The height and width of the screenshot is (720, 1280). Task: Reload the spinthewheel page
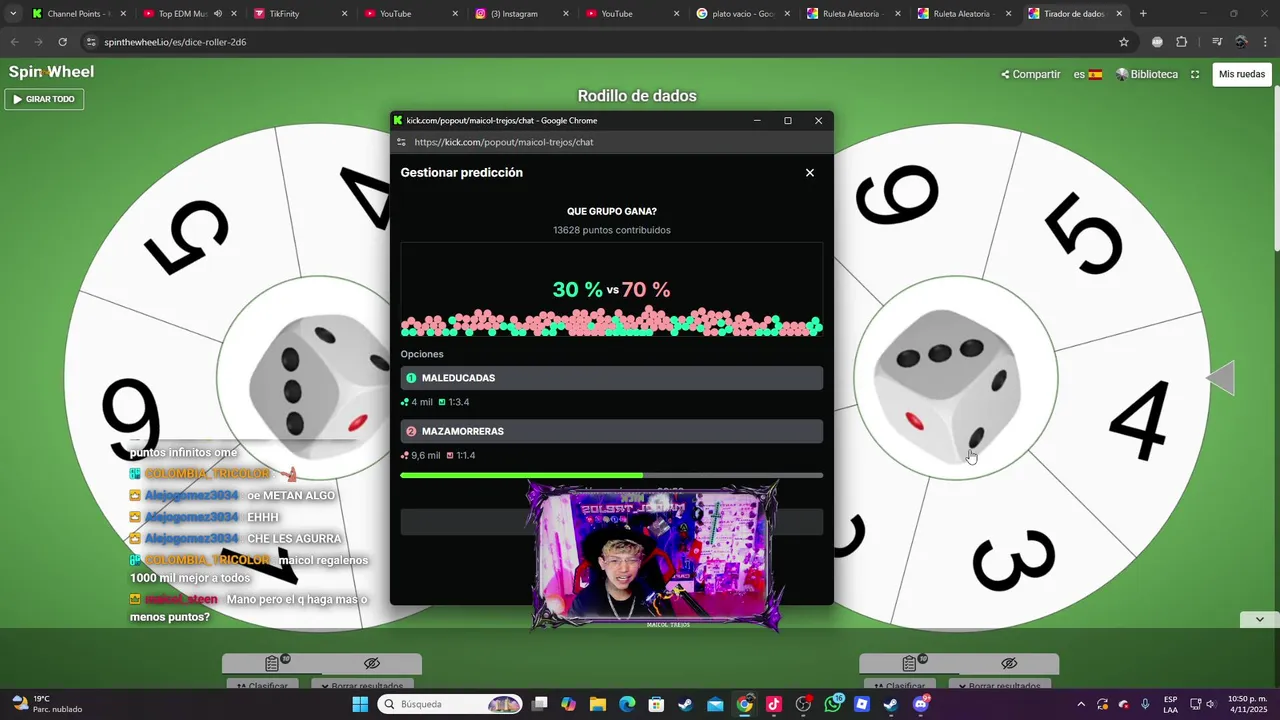(62, 42)
